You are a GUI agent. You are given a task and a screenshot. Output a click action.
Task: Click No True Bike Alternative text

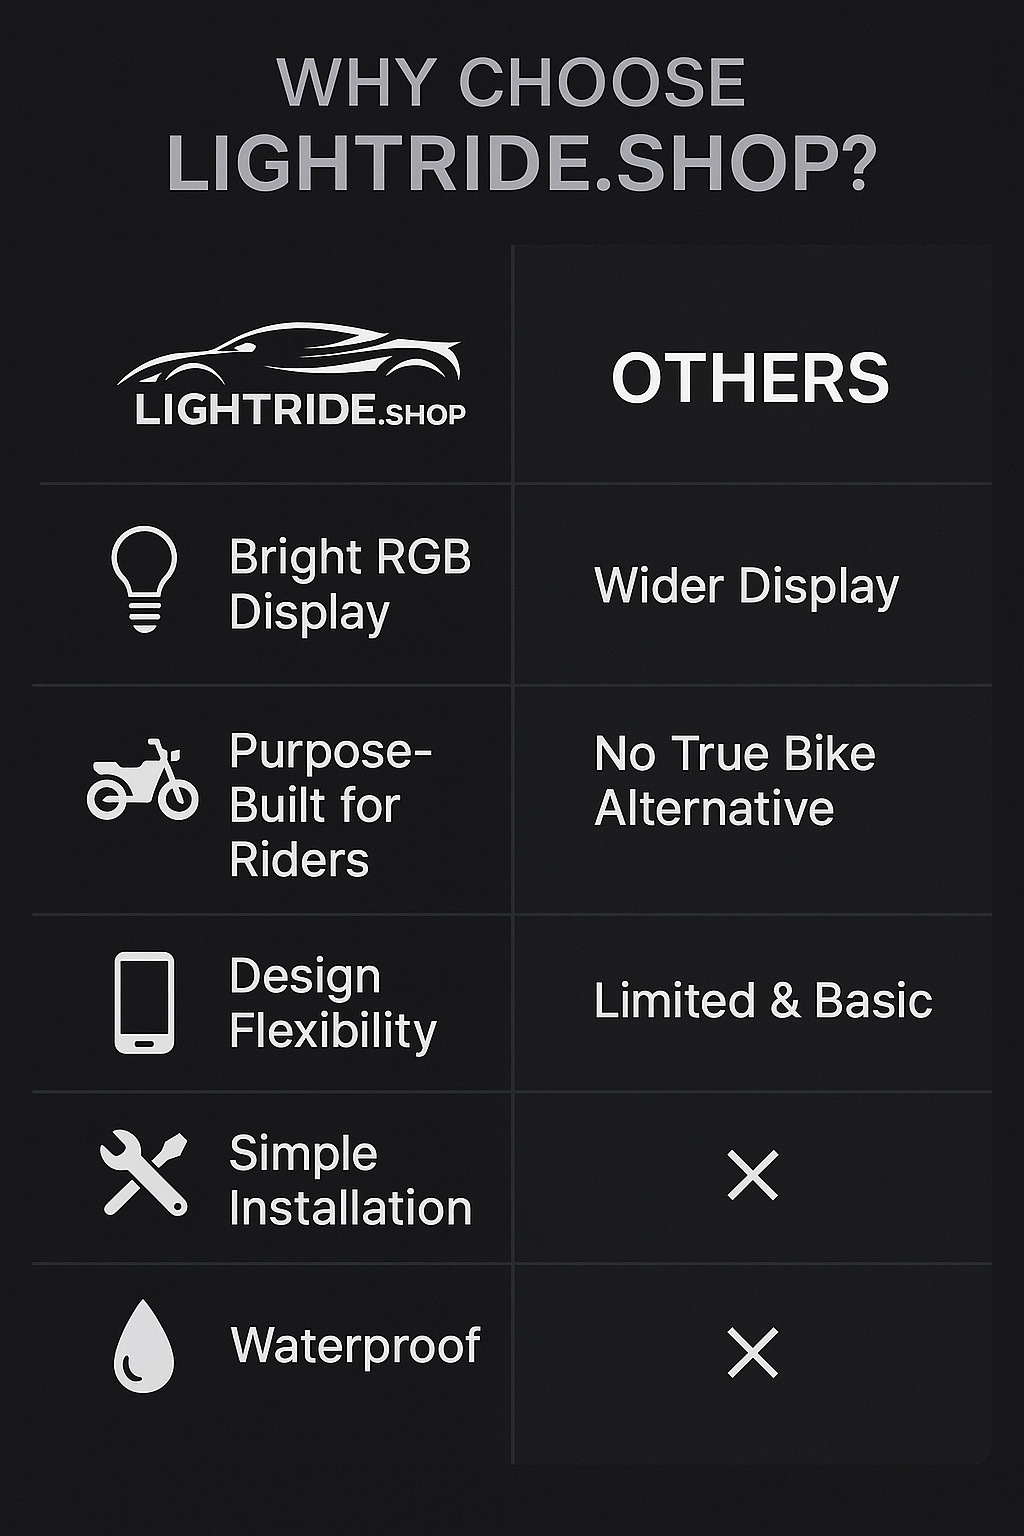click(x=735, y=781)
